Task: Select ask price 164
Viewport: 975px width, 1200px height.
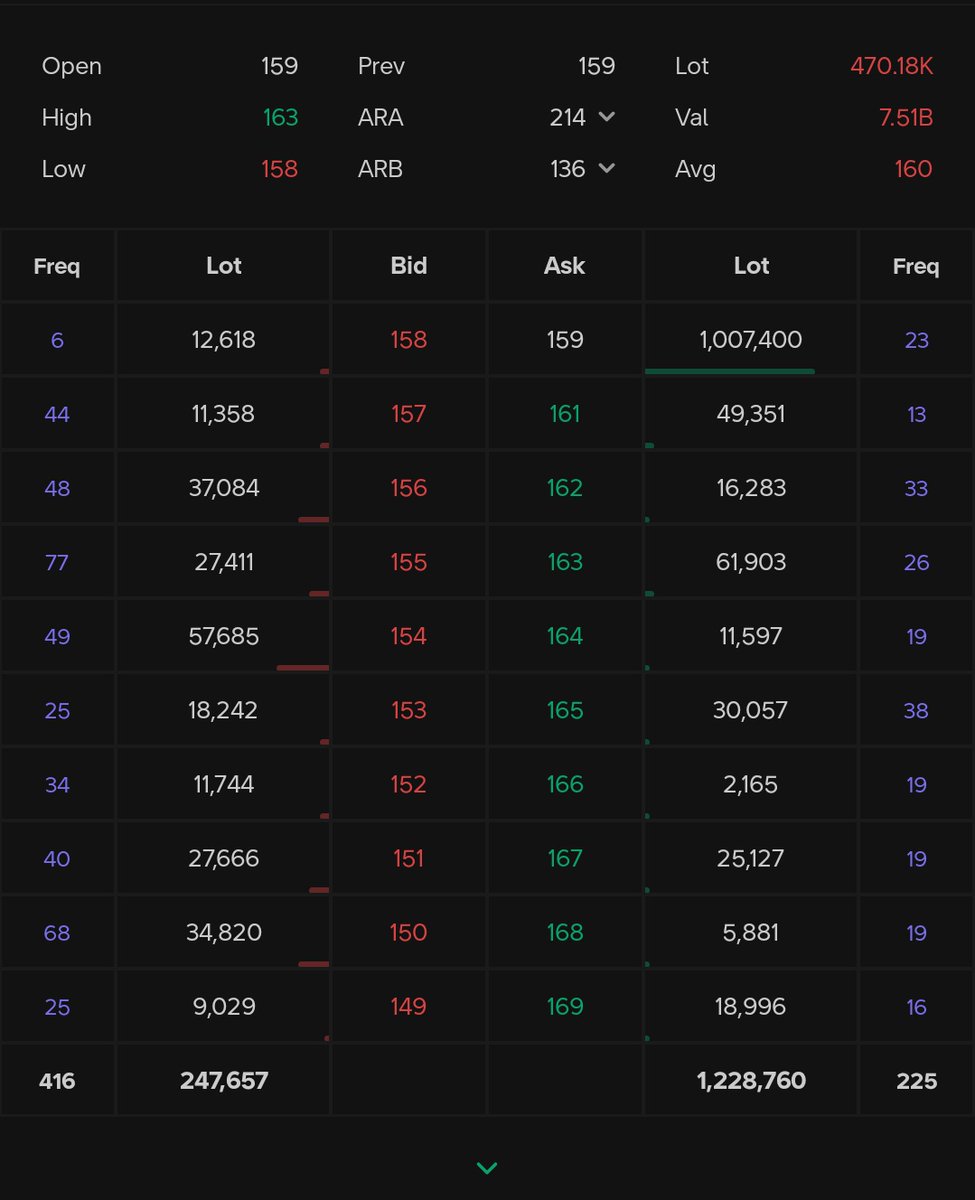Action: click(x=565, y=636)
